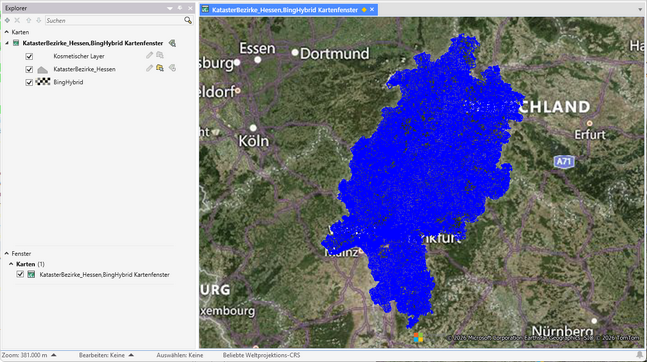Uncheck visibility of Kosmetischer Layer

point(29,56)
